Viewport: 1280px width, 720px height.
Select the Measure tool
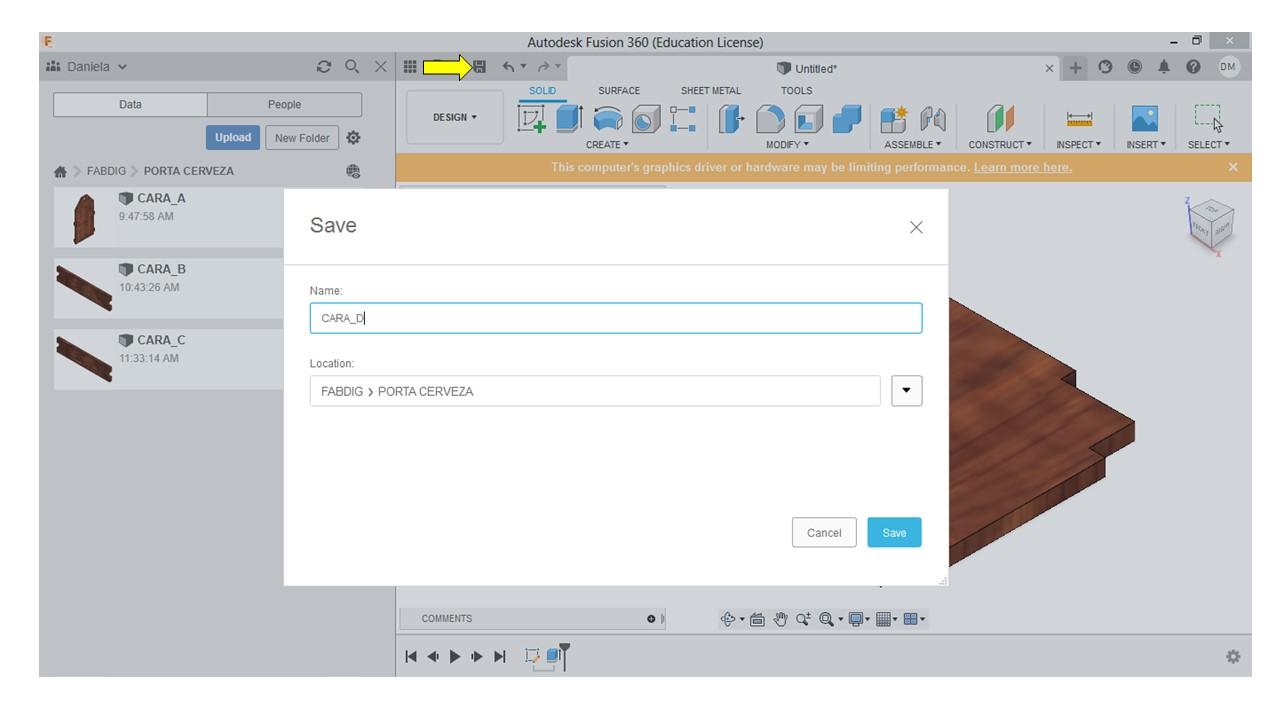1078,121
